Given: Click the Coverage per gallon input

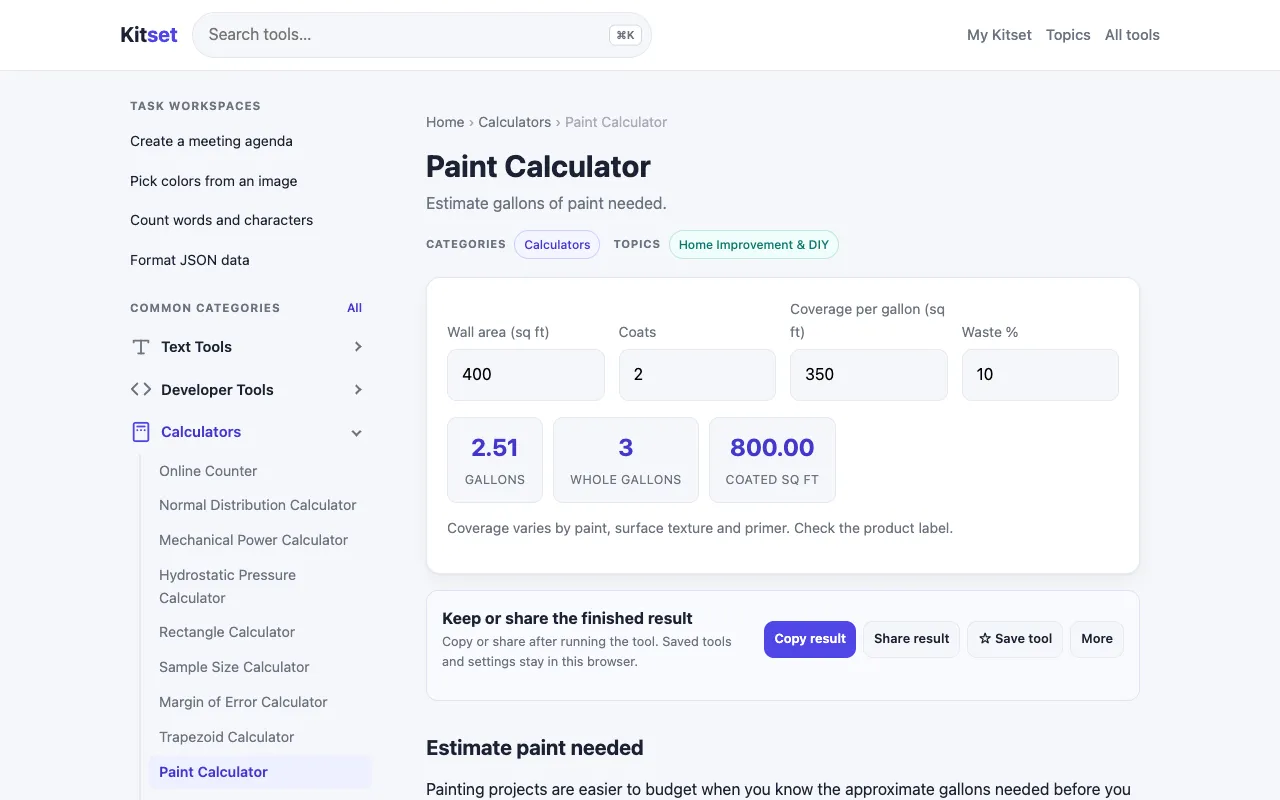Looking at the screenshot, I should (869, 375).
